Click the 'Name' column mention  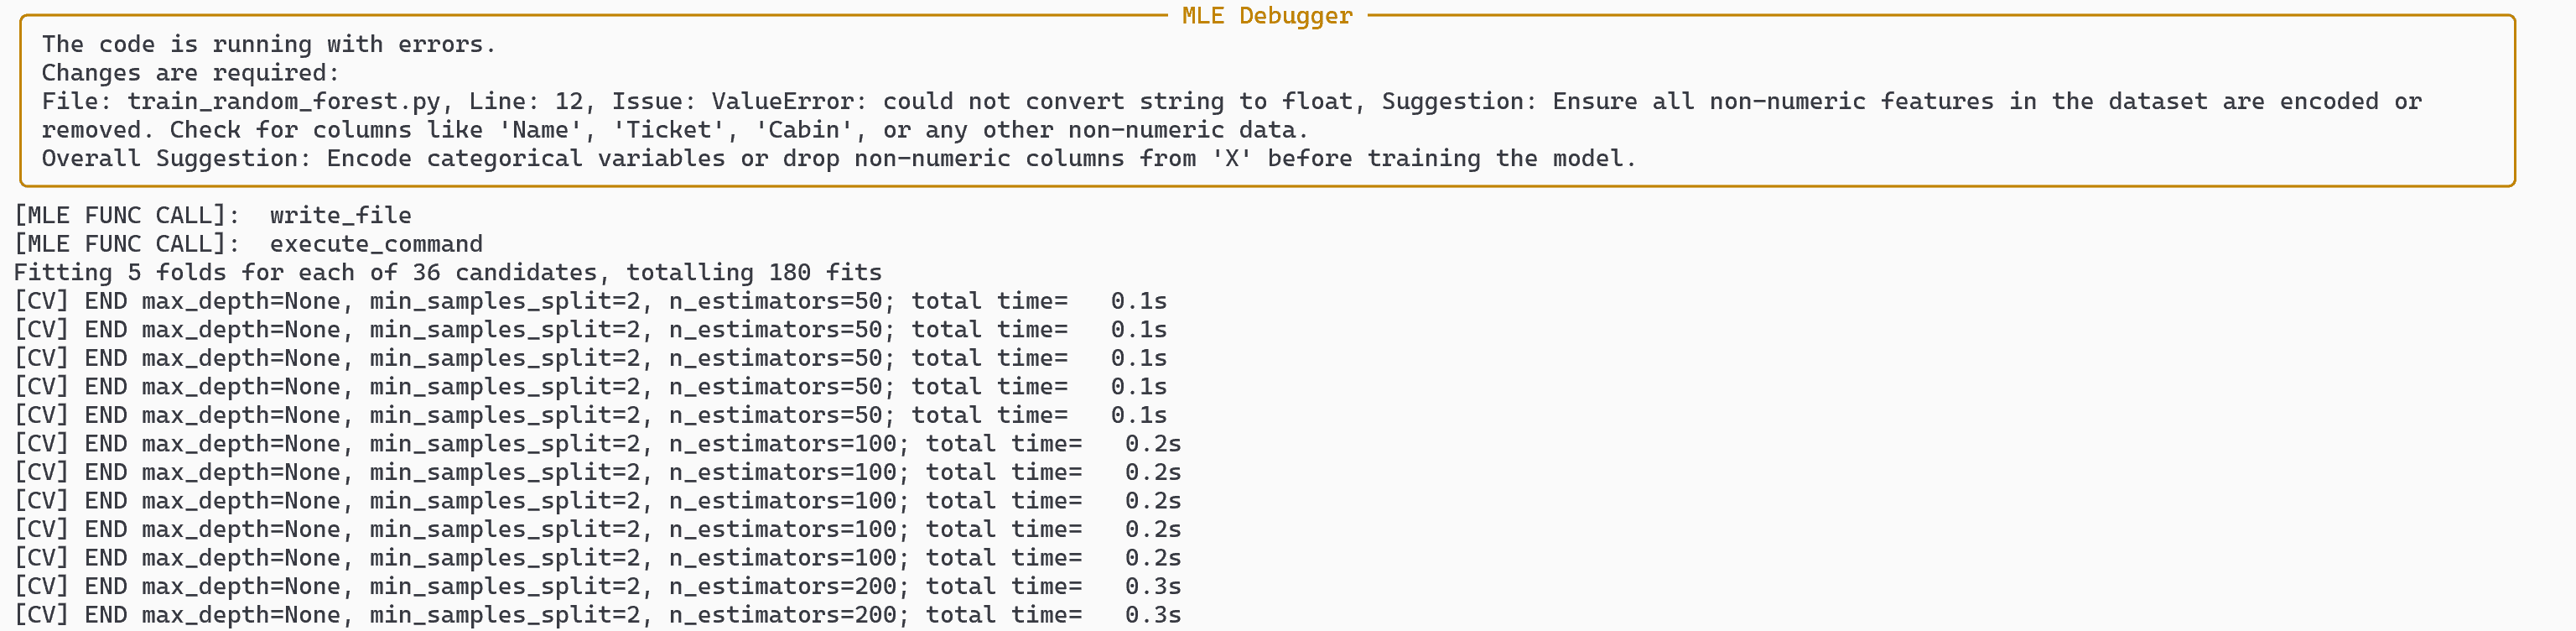(x=540, y=130)
